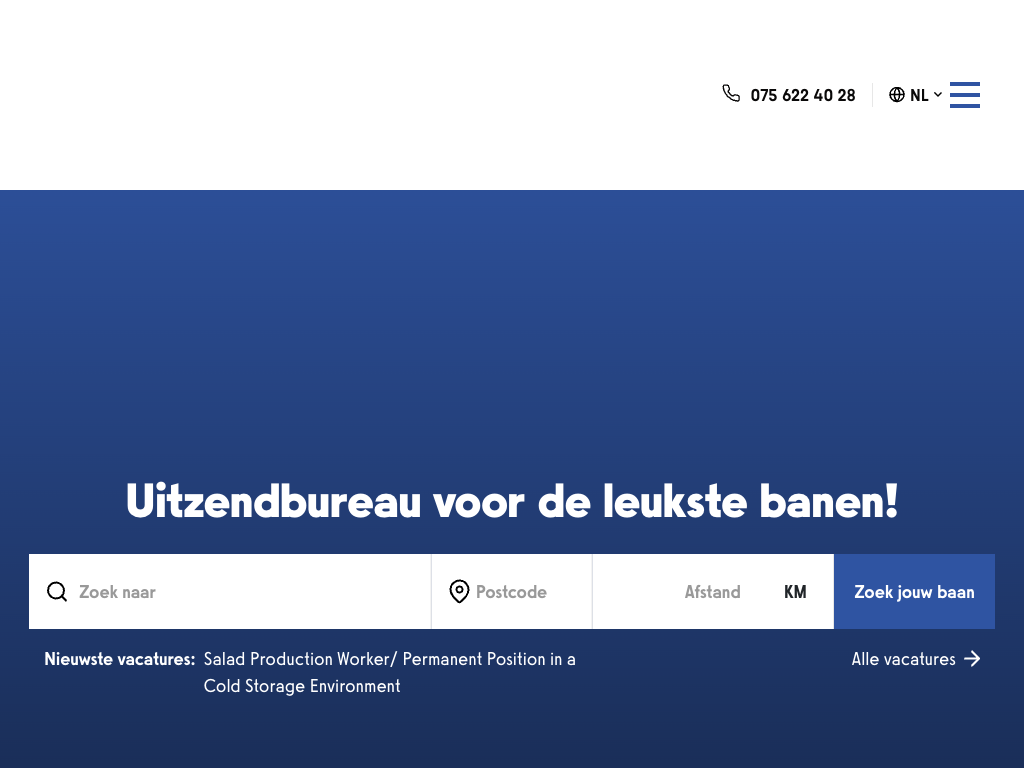The height and width of the screenshot is (768, 1024).
Task: Click the 'Uitzendbureau voor de leukste banen!' heading
Action: point(512,501)
